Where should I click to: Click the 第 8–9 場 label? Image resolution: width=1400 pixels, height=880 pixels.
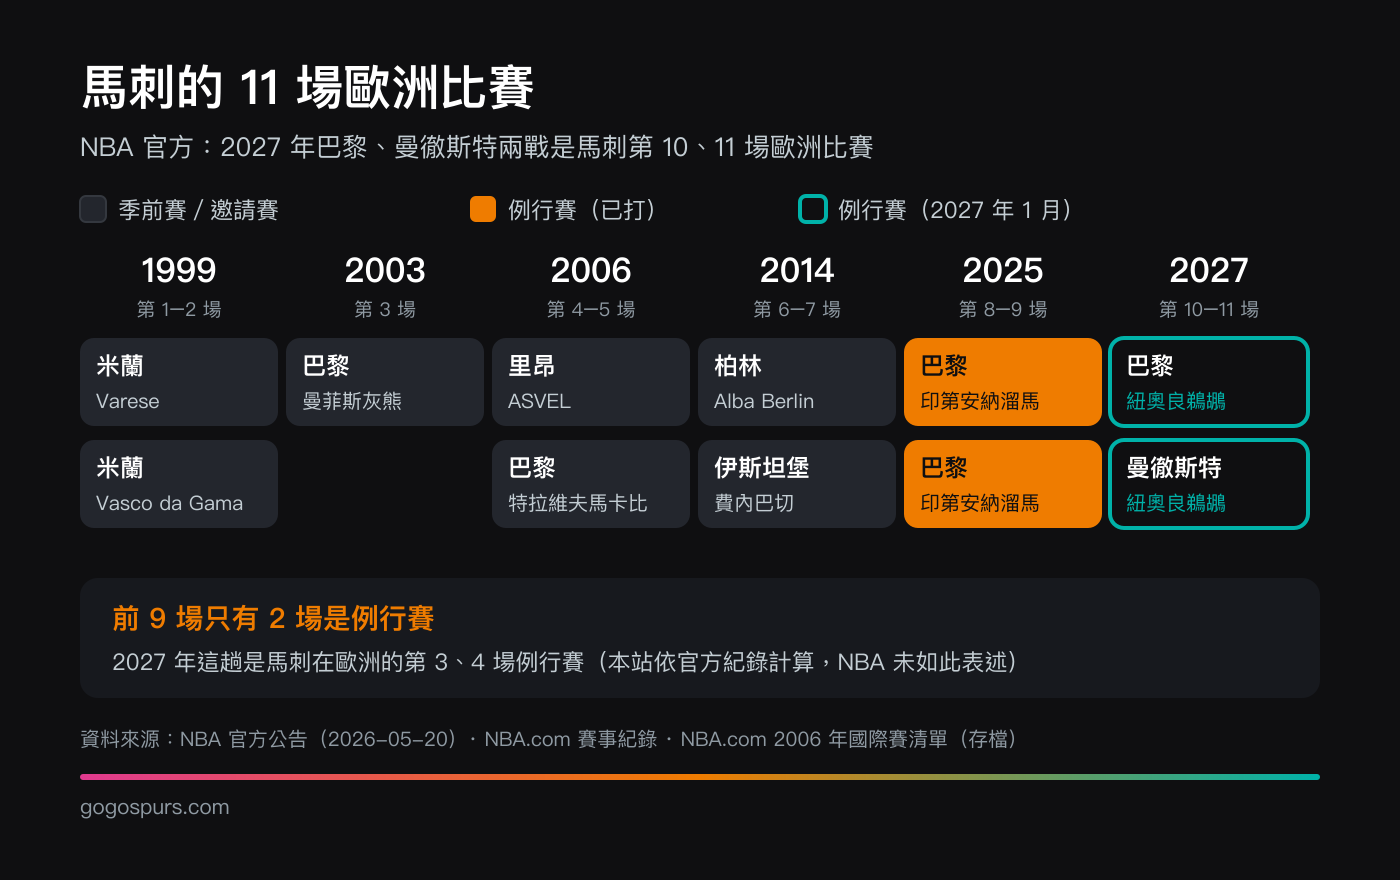coord(1003,310)
